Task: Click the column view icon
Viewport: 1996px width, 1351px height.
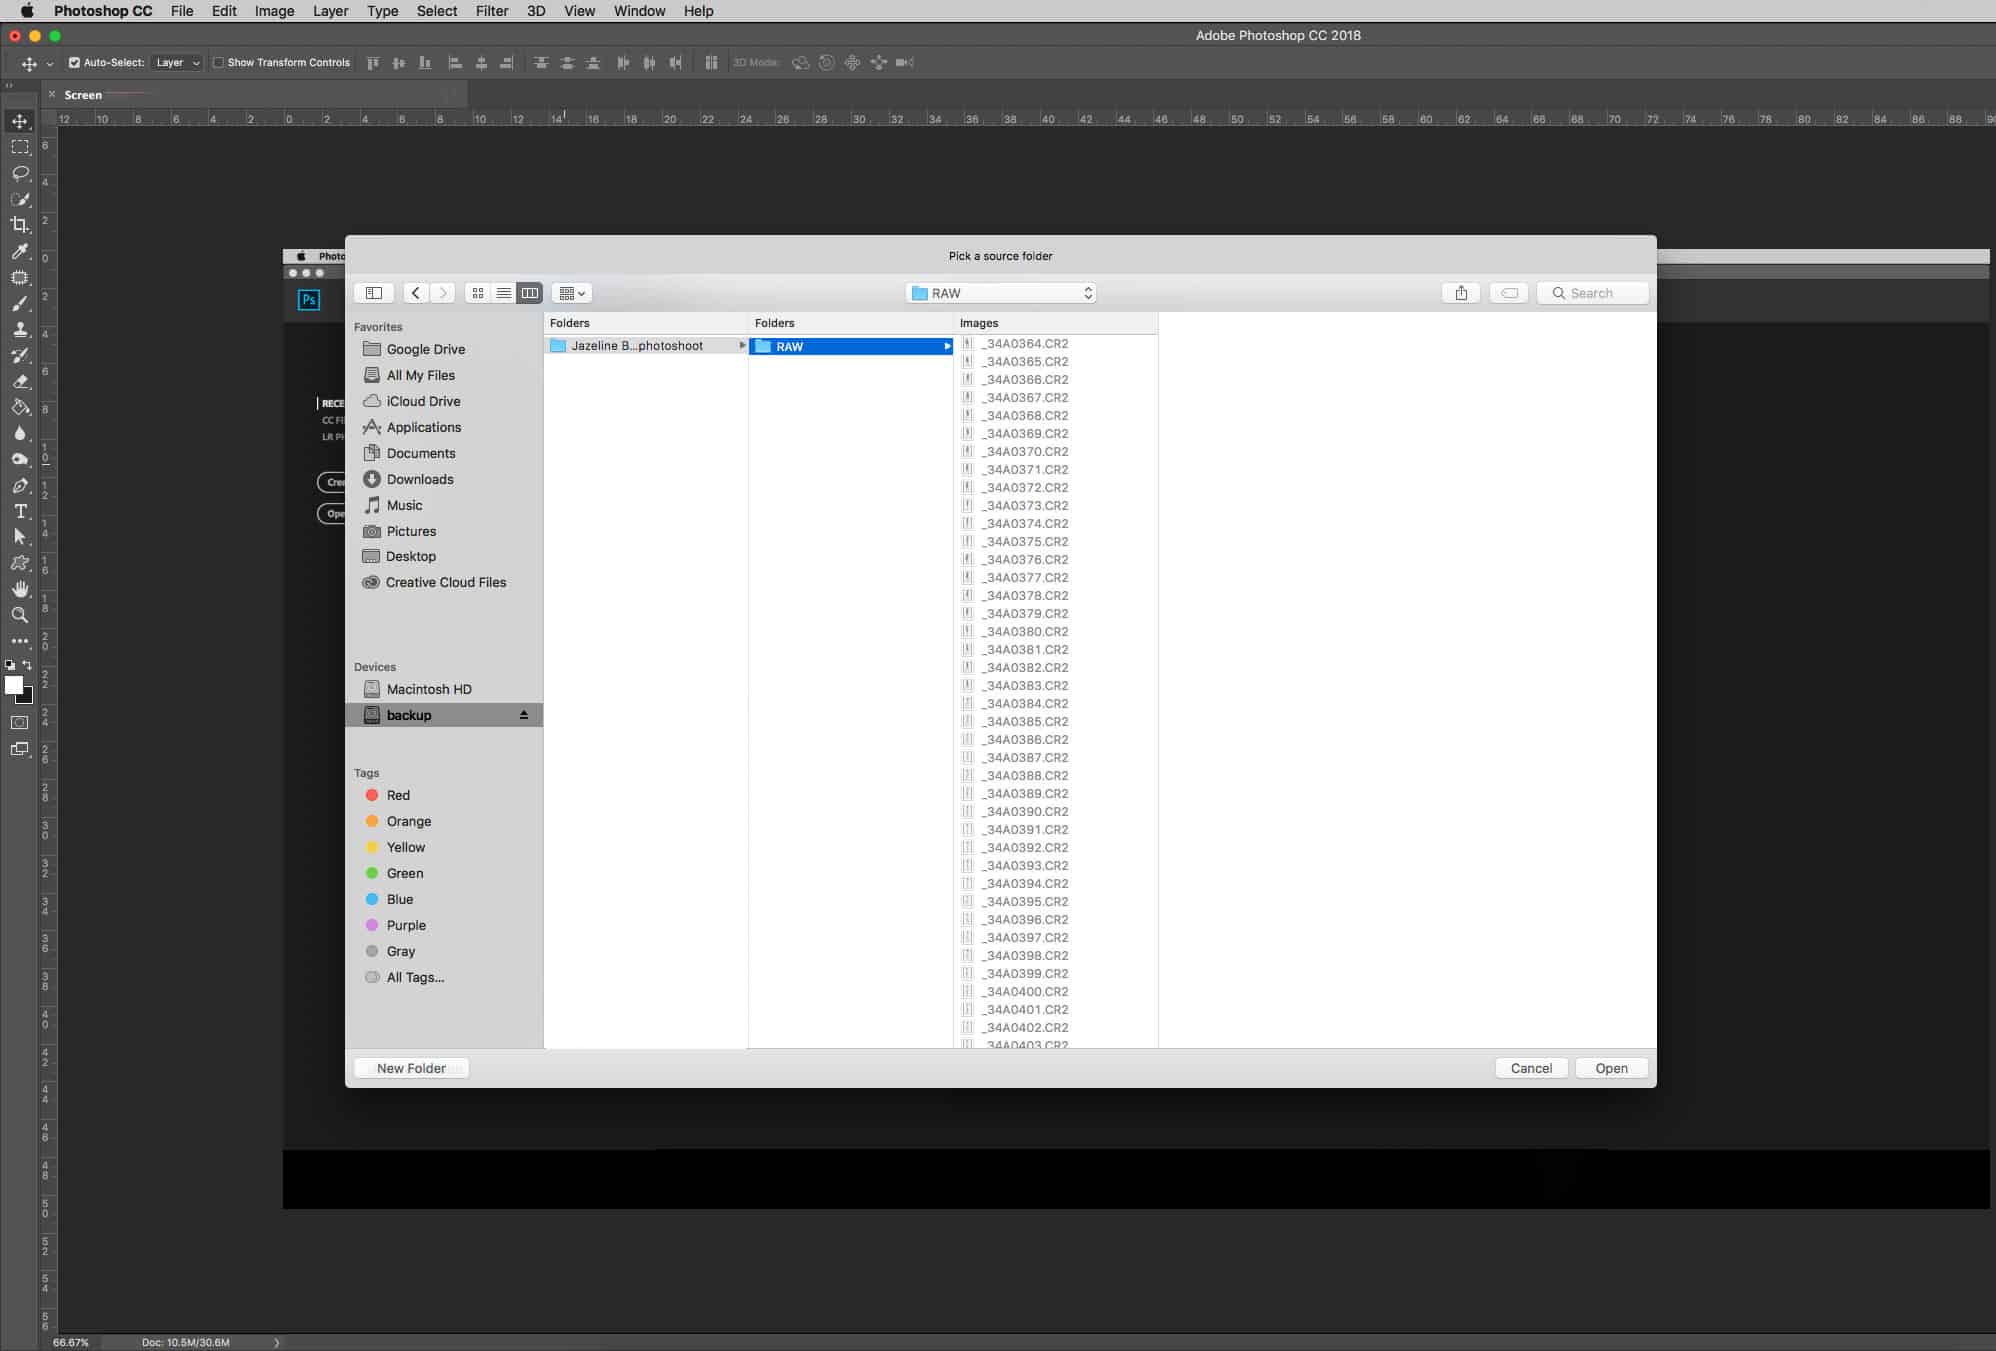Action: click(x=529, y=293)
